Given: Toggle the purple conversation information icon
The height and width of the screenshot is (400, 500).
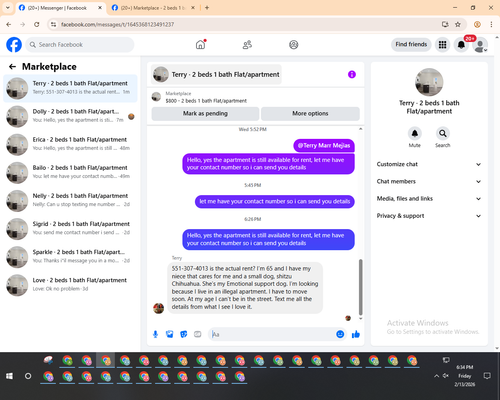Looking at the screenshot, I should click(352, 74).
